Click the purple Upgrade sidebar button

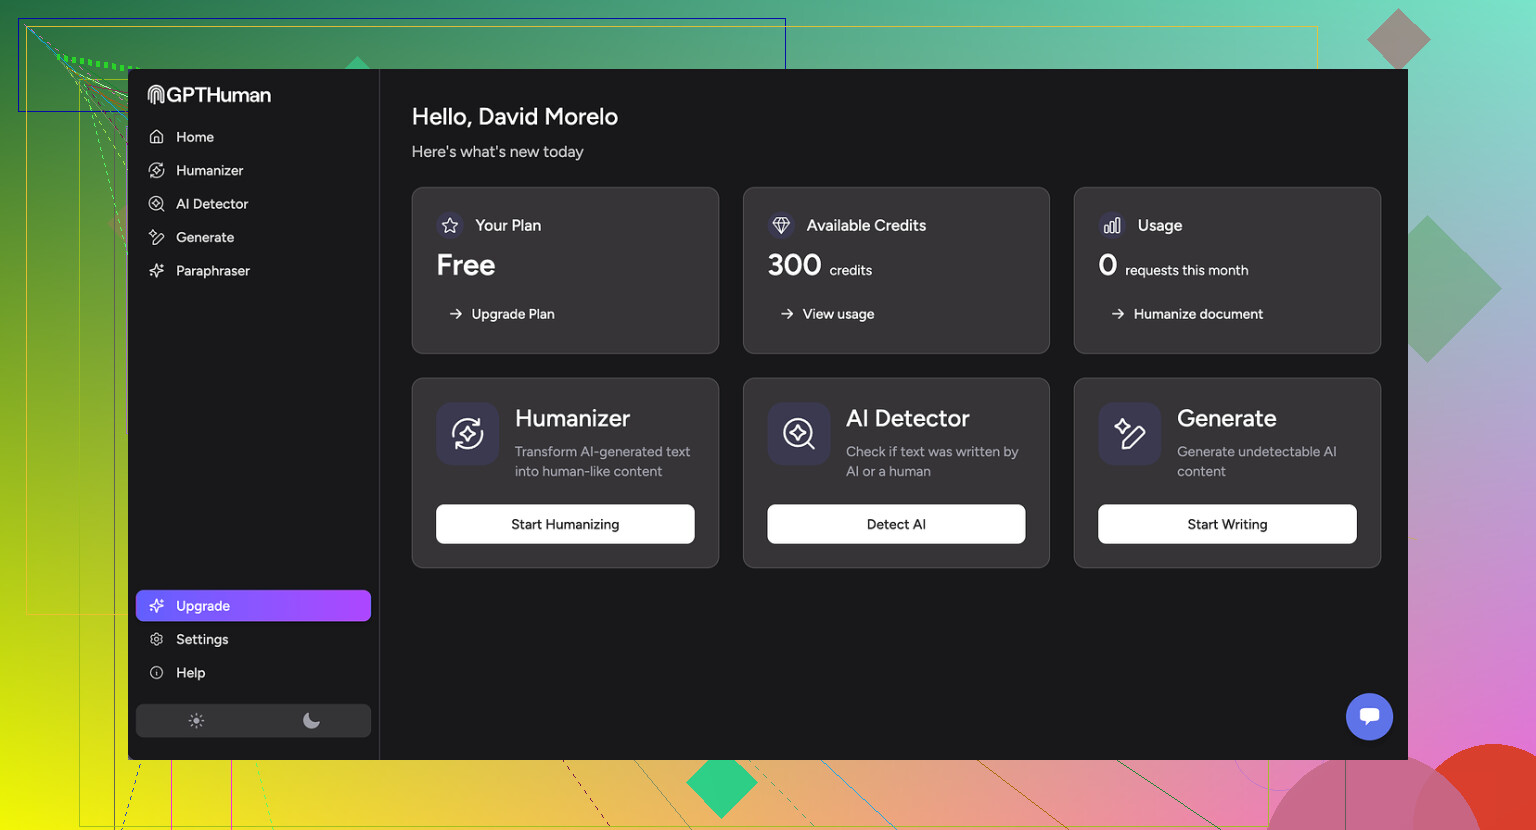click(x=253, y=606)
